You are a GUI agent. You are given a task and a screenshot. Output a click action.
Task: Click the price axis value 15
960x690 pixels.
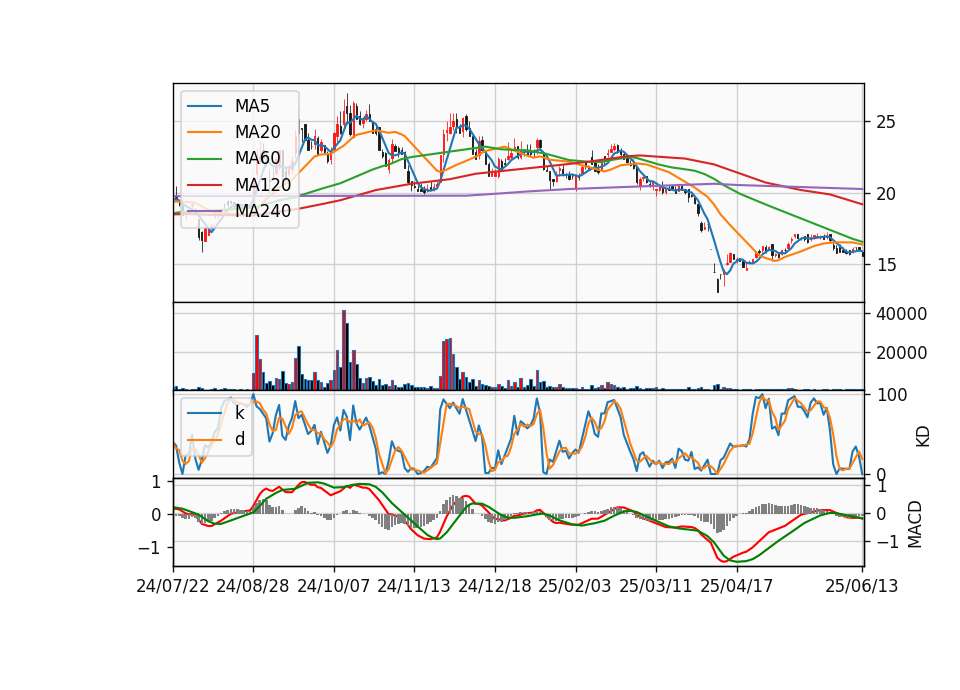(886, 265)
